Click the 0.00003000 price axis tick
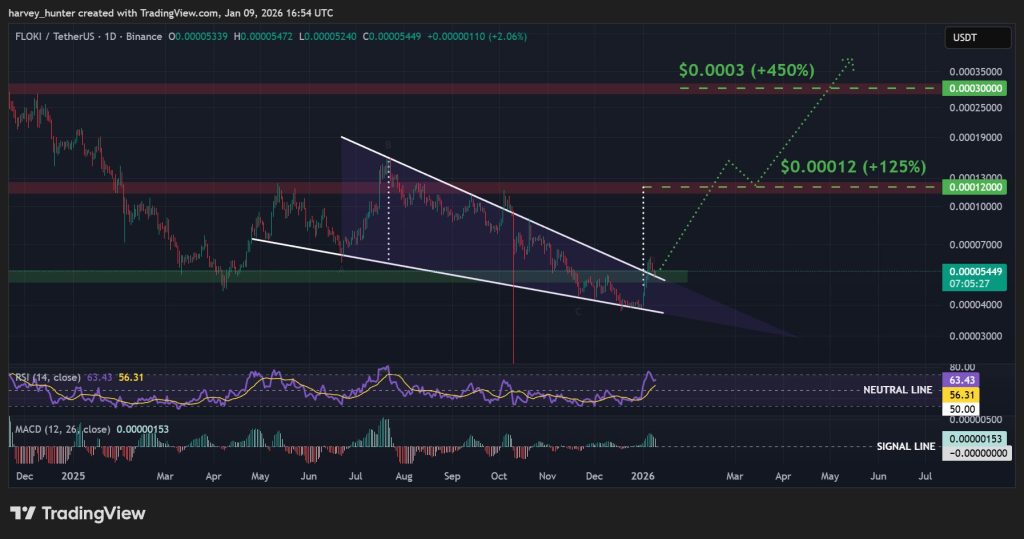This screenshot has height=539, width=1024. [x=975, y=336]
